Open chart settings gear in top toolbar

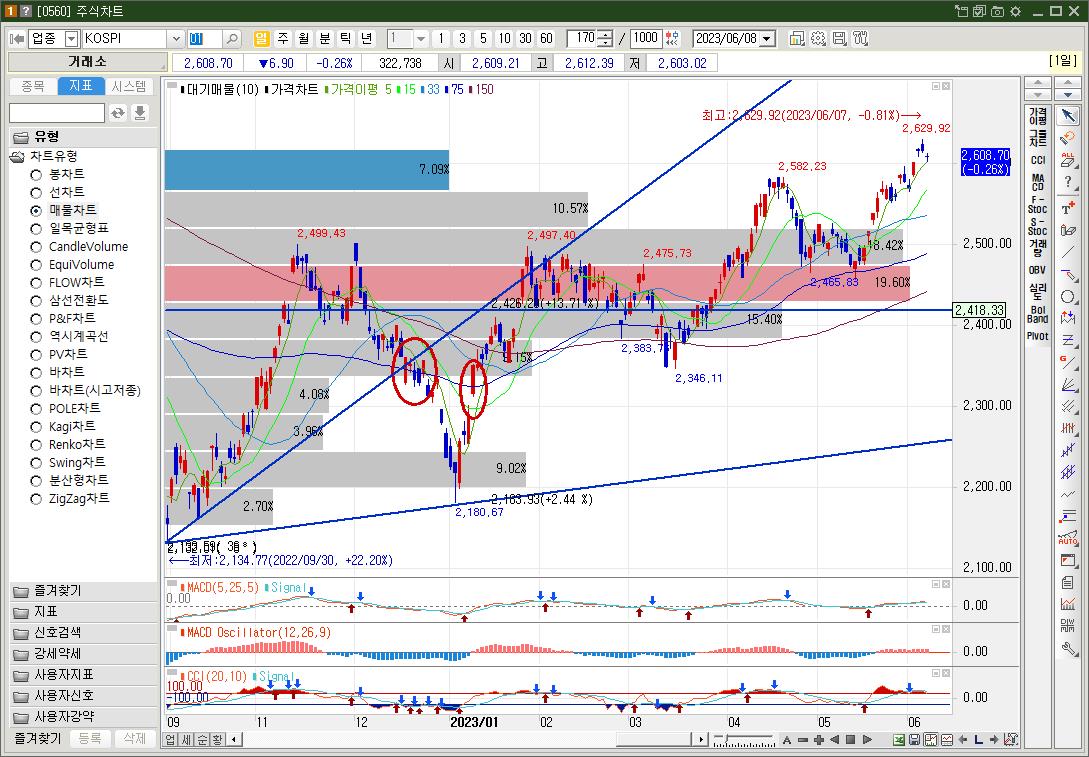(818, 38)
